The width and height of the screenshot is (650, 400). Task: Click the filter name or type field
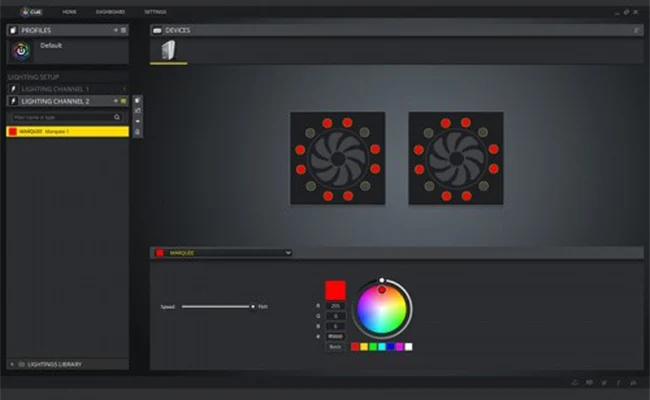click(62, 117)
